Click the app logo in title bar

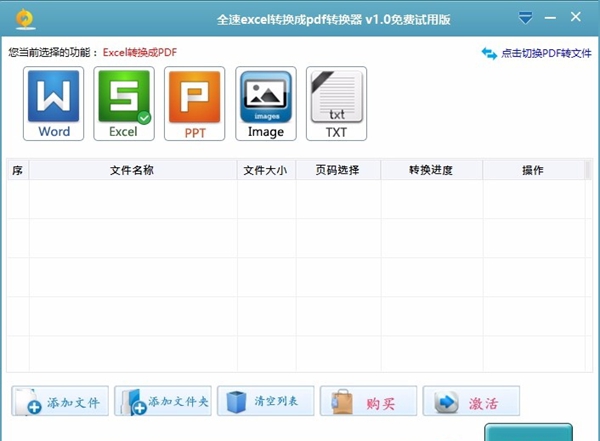(x=25, y=18)
